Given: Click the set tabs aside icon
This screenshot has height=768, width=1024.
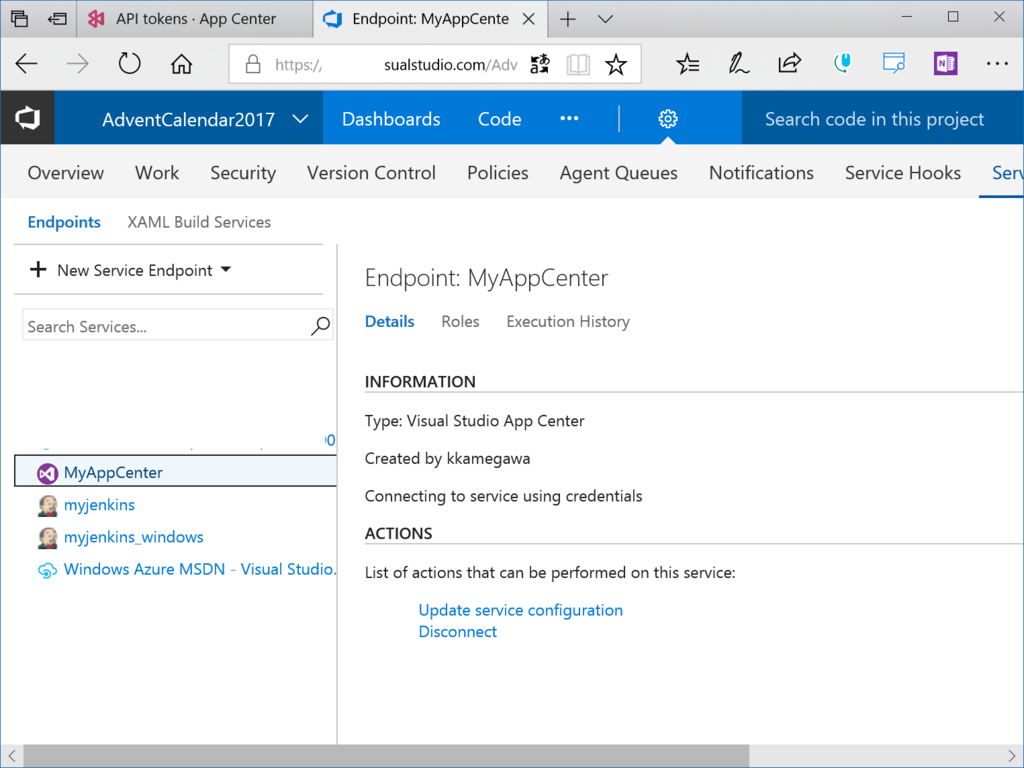Looking at the screenshot, I should pos(57,18).
